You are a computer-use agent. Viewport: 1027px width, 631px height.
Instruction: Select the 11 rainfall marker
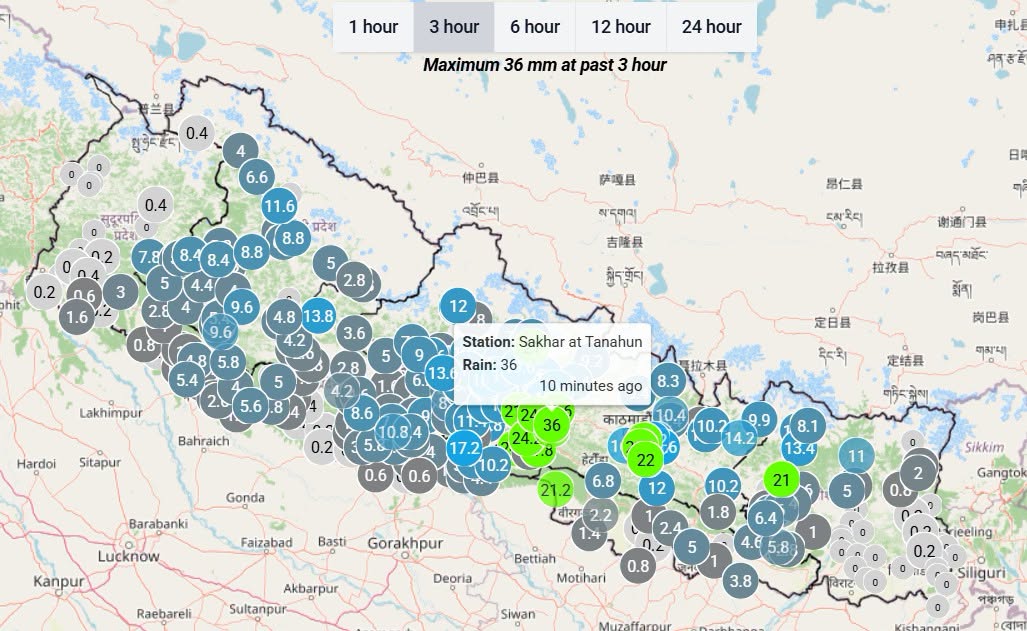tap(856, 455)
